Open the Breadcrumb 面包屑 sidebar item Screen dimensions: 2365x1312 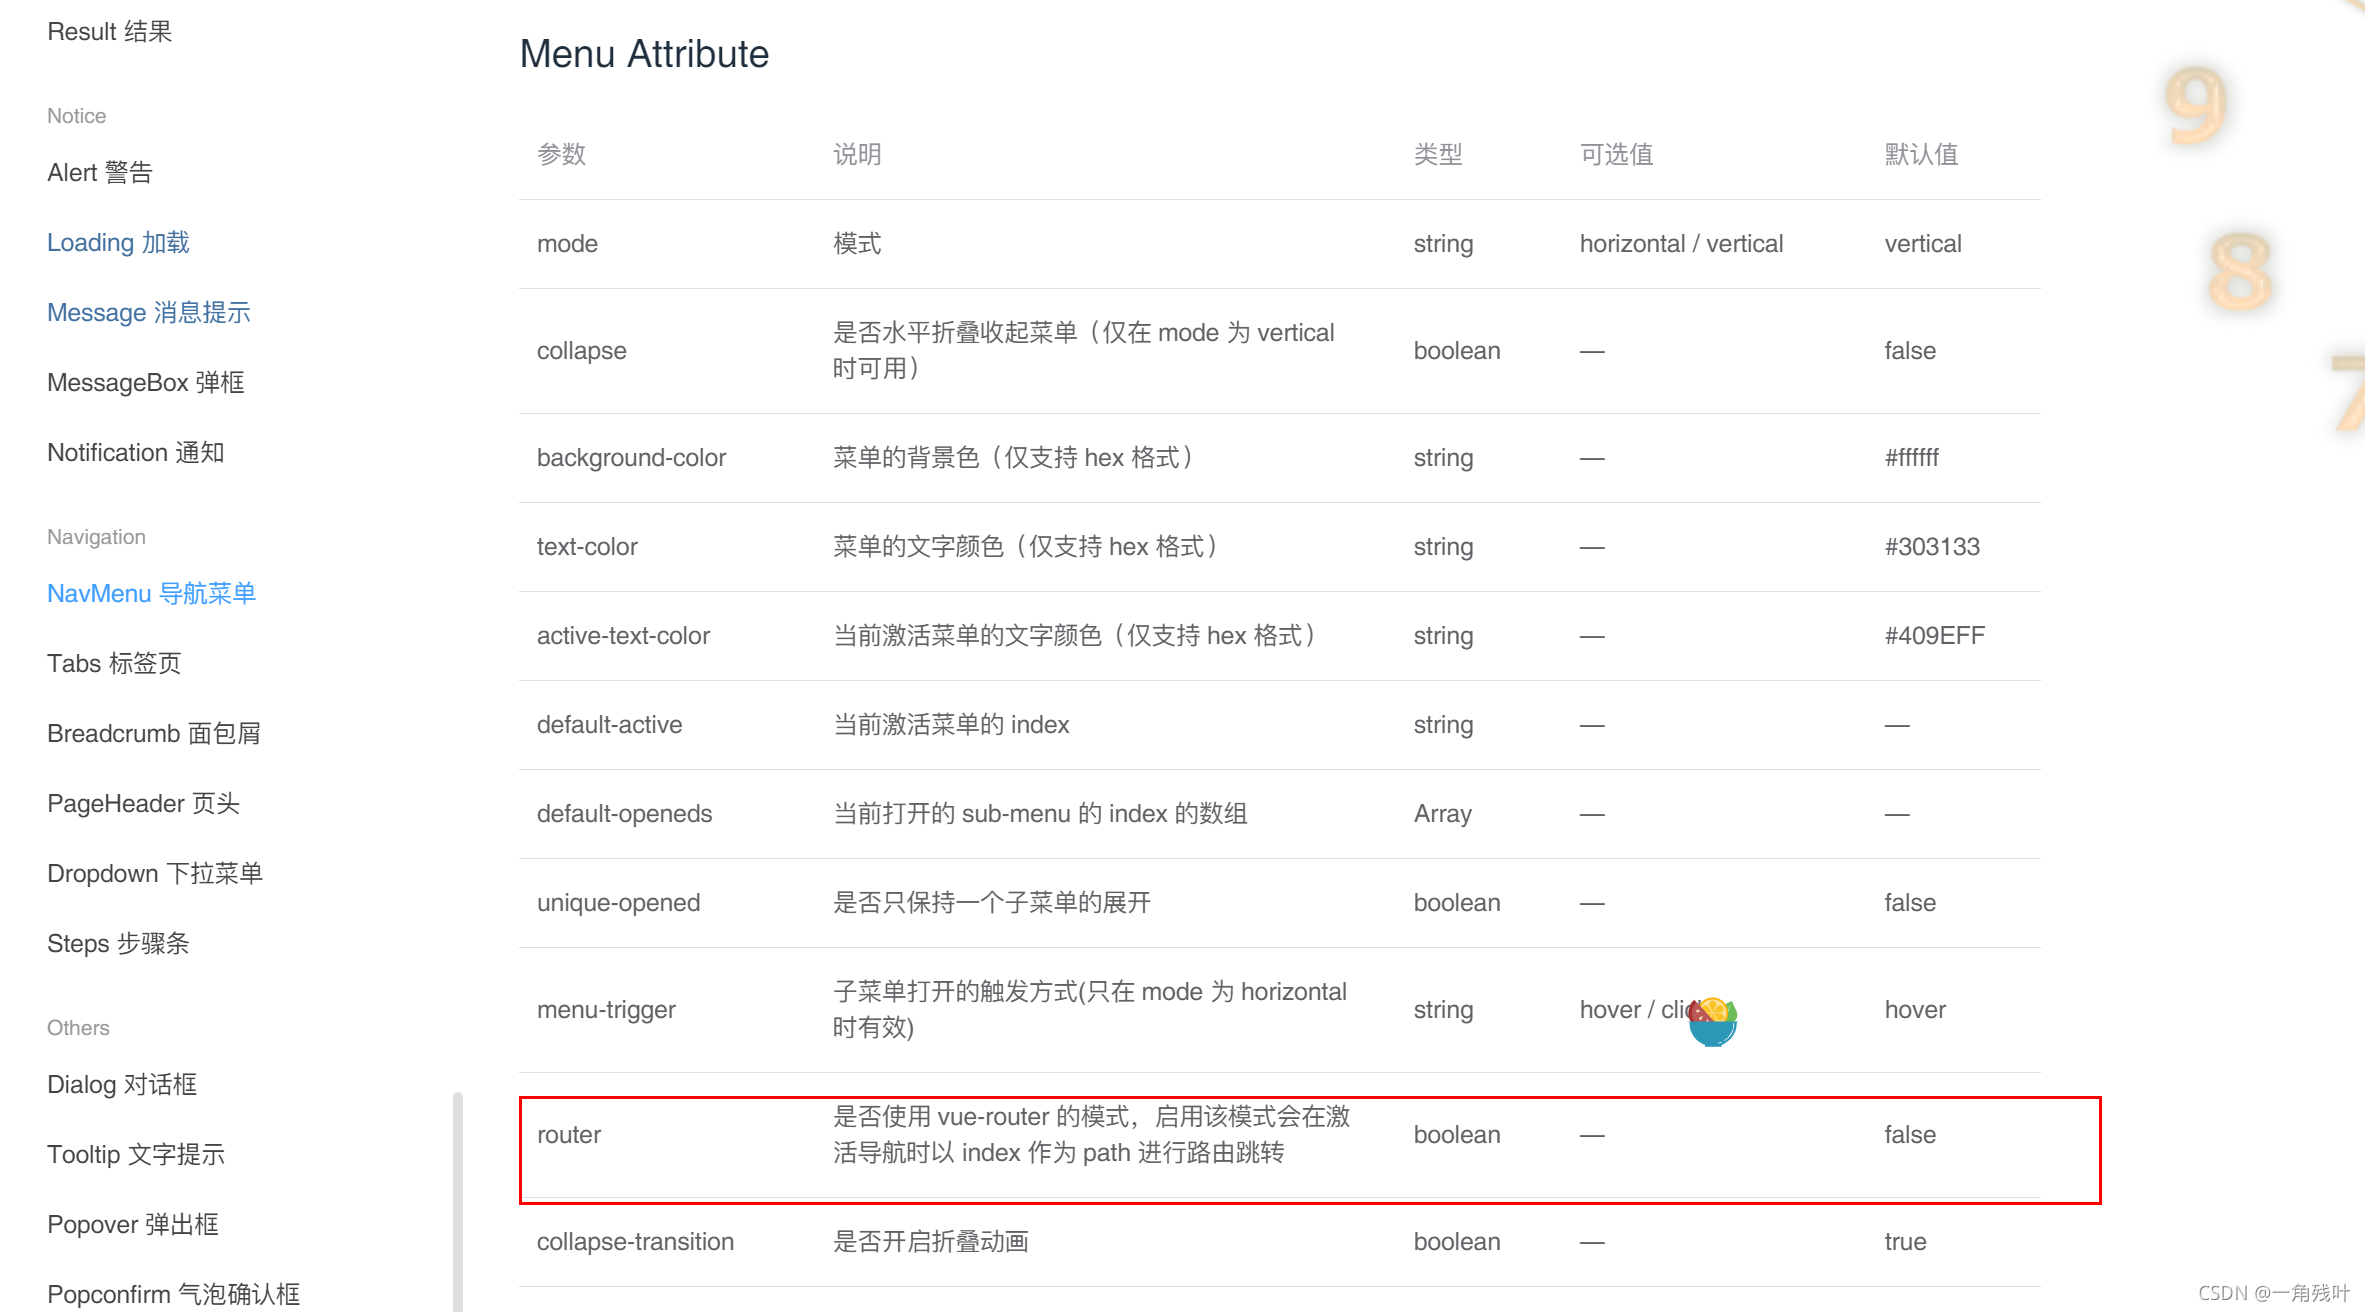point(153,734)
